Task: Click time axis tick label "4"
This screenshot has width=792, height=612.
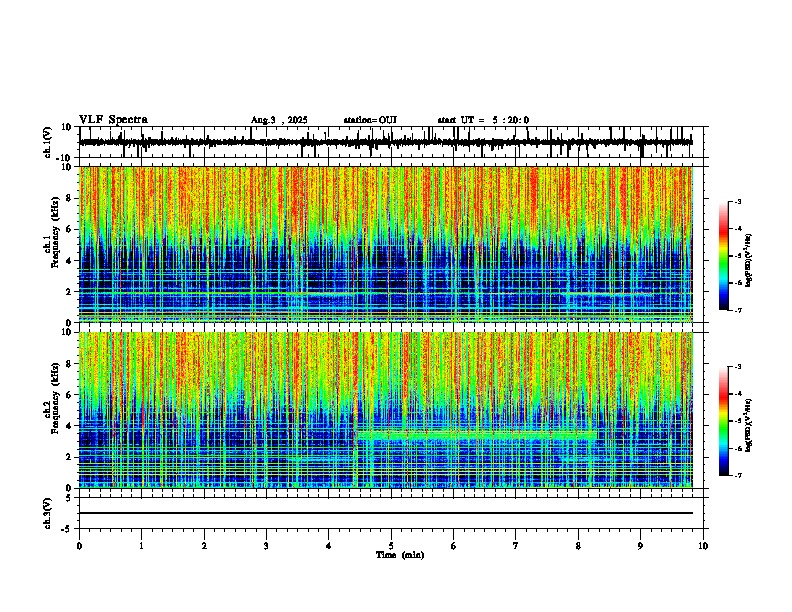Action: pyautogui.click(x=329, y=546)
